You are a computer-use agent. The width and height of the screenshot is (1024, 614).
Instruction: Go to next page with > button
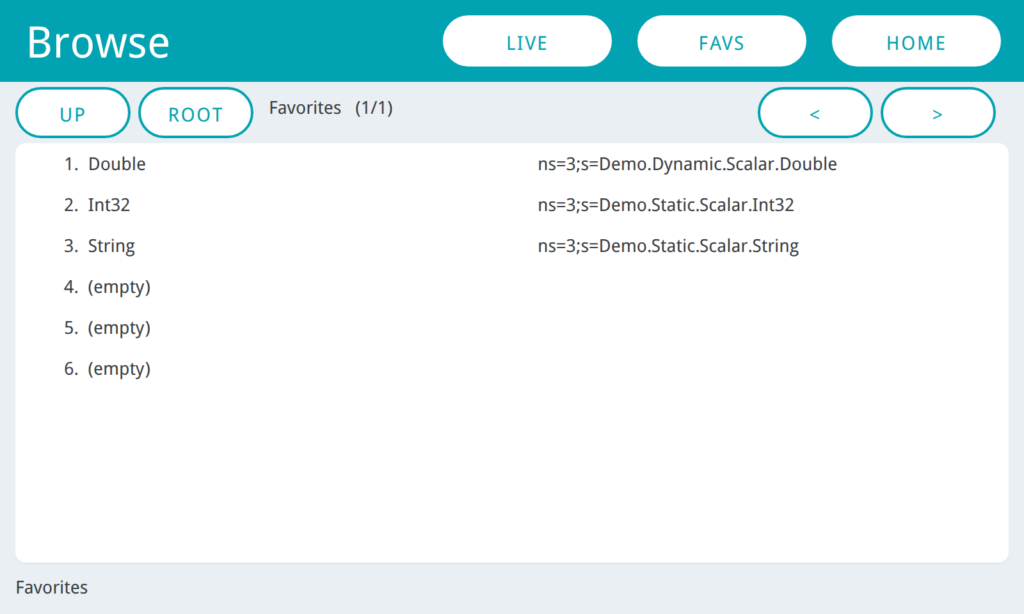(938, 113)
